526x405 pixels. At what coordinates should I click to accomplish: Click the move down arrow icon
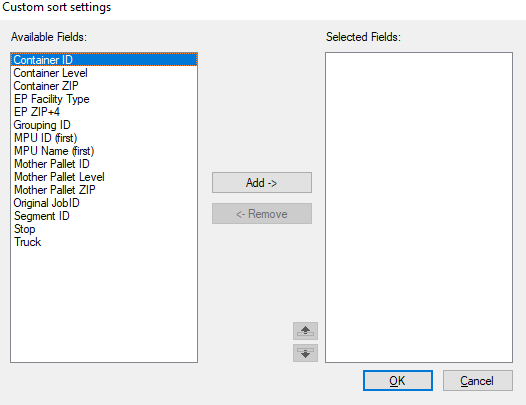coord(305,353)
